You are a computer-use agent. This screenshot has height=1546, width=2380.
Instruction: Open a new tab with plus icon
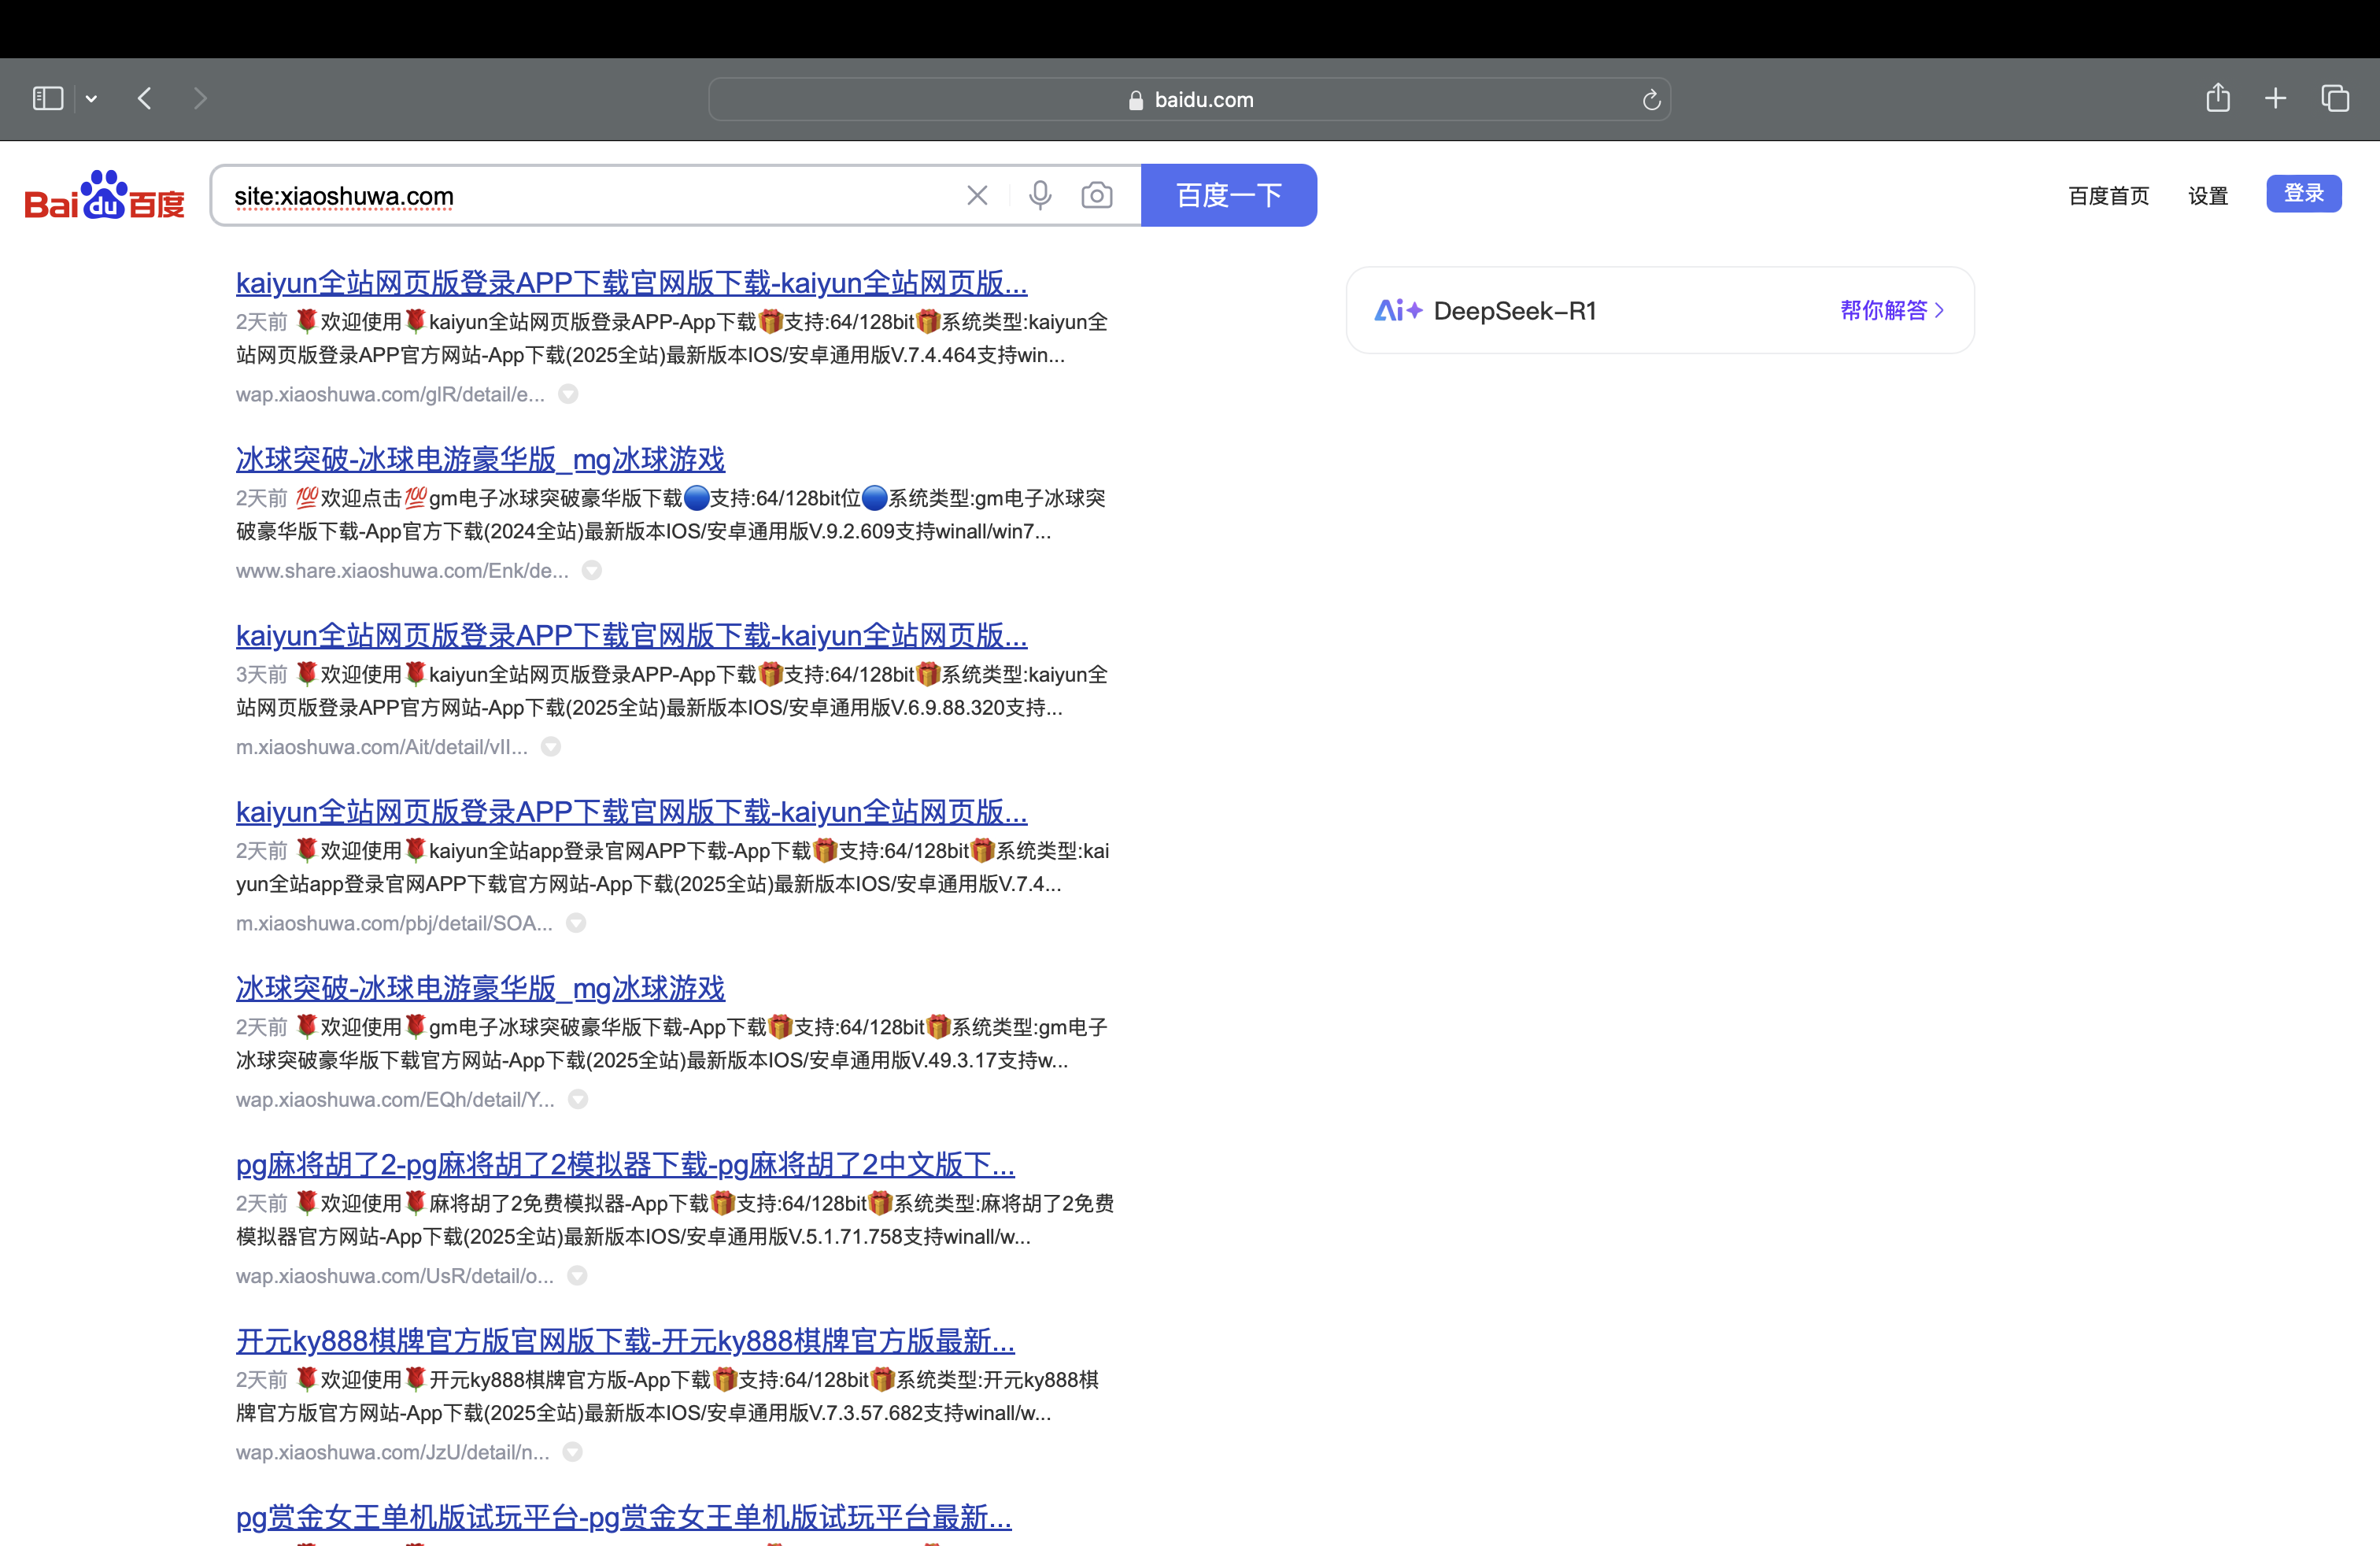[2275, 98]
